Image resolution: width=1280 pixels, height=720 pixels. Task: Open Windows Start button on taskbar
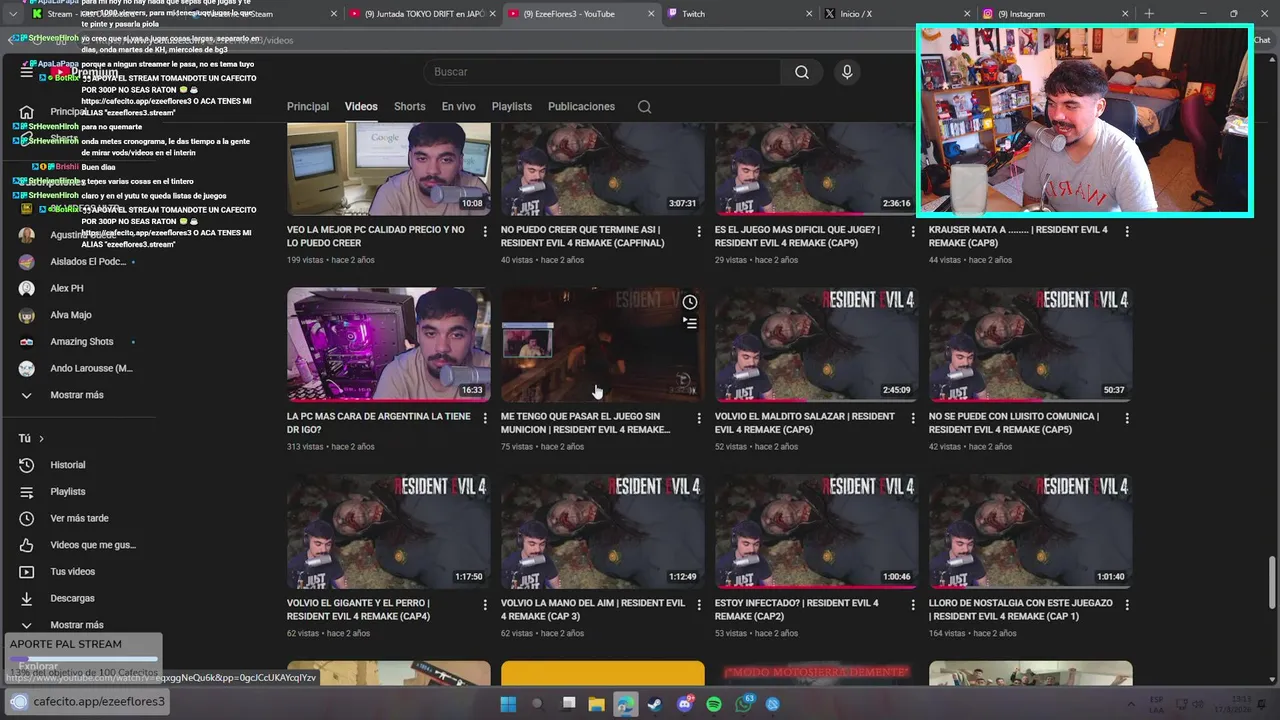coord(508,704)
